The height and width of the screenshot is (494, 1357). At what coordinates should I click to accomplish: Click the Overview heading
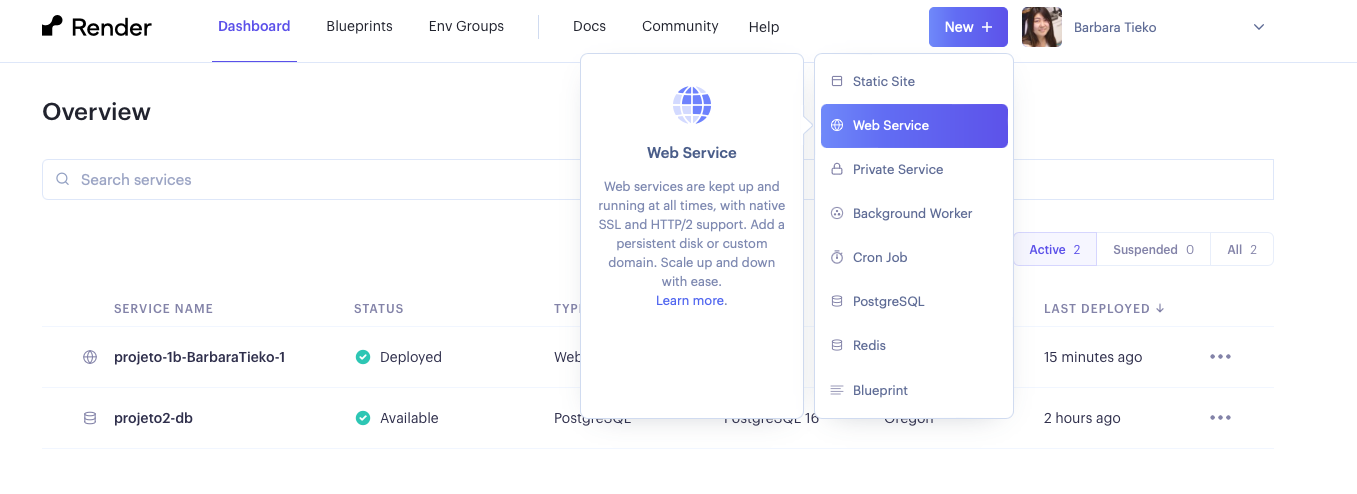click(x=96, y=112)
